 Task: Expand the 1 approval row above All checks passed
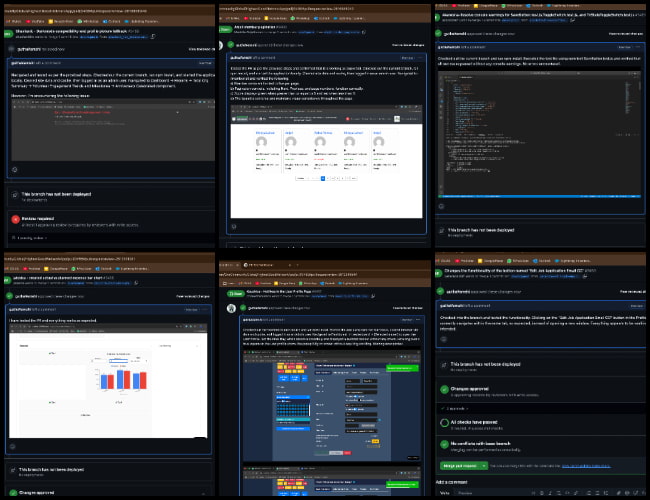(455, 409)
